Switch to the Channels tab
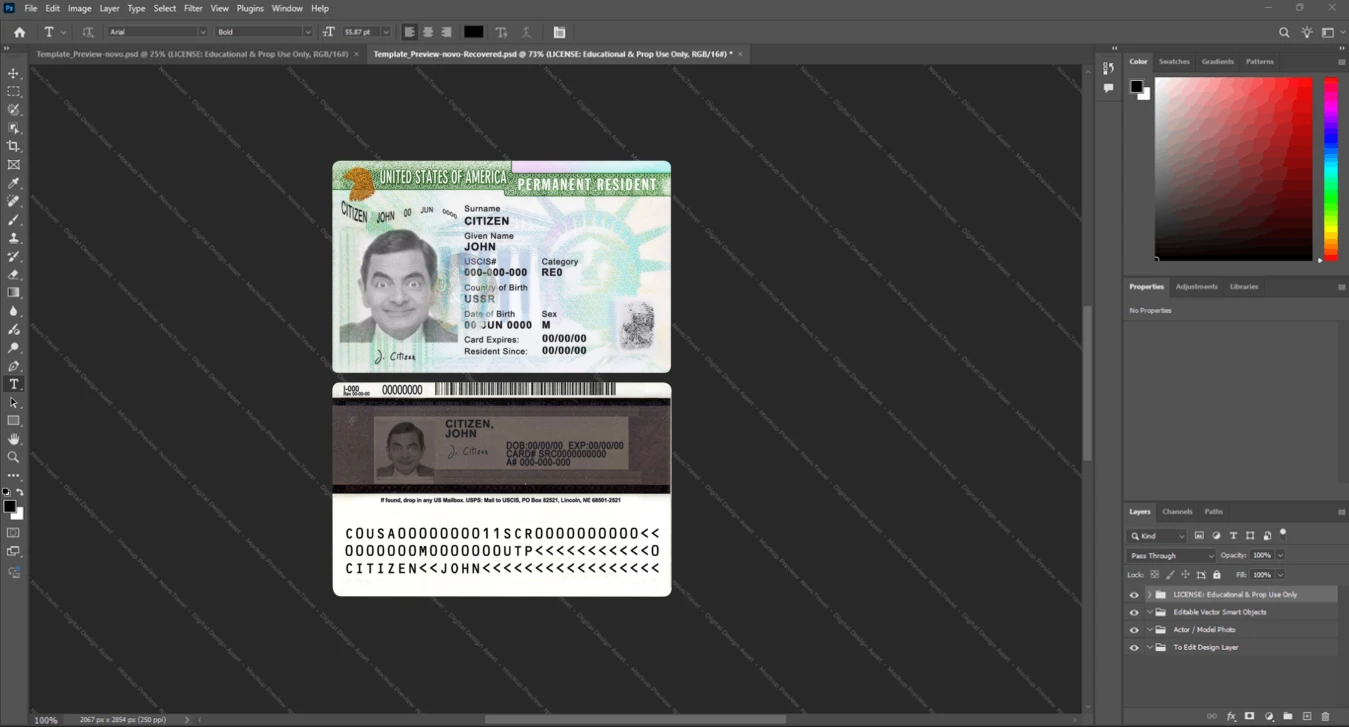Screen dimensions: 1349x727 pyautogui.click(x=1177, y=511)
